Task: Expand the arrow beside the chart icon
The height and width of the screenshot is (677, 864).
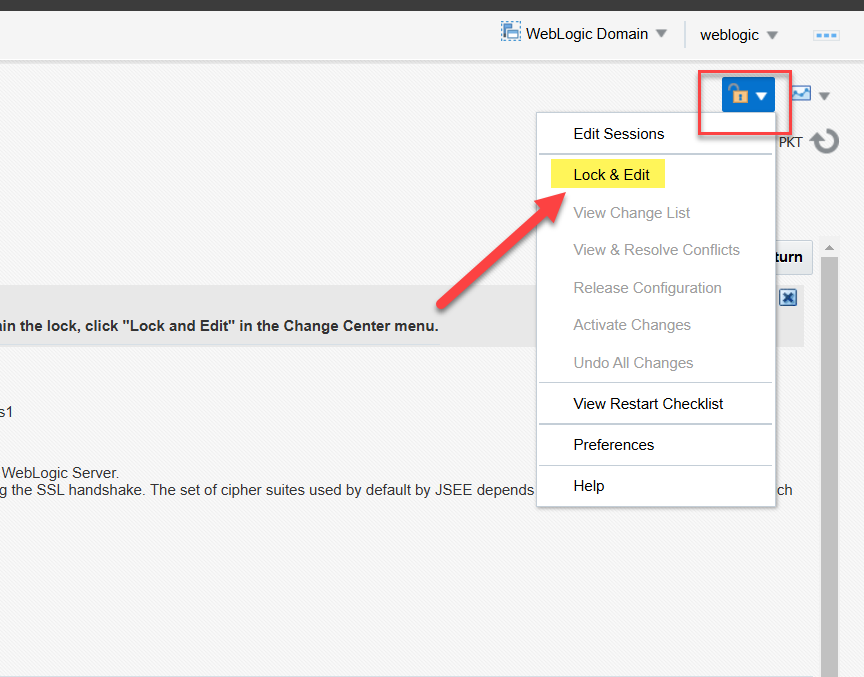Action: [x=824, y=97]
